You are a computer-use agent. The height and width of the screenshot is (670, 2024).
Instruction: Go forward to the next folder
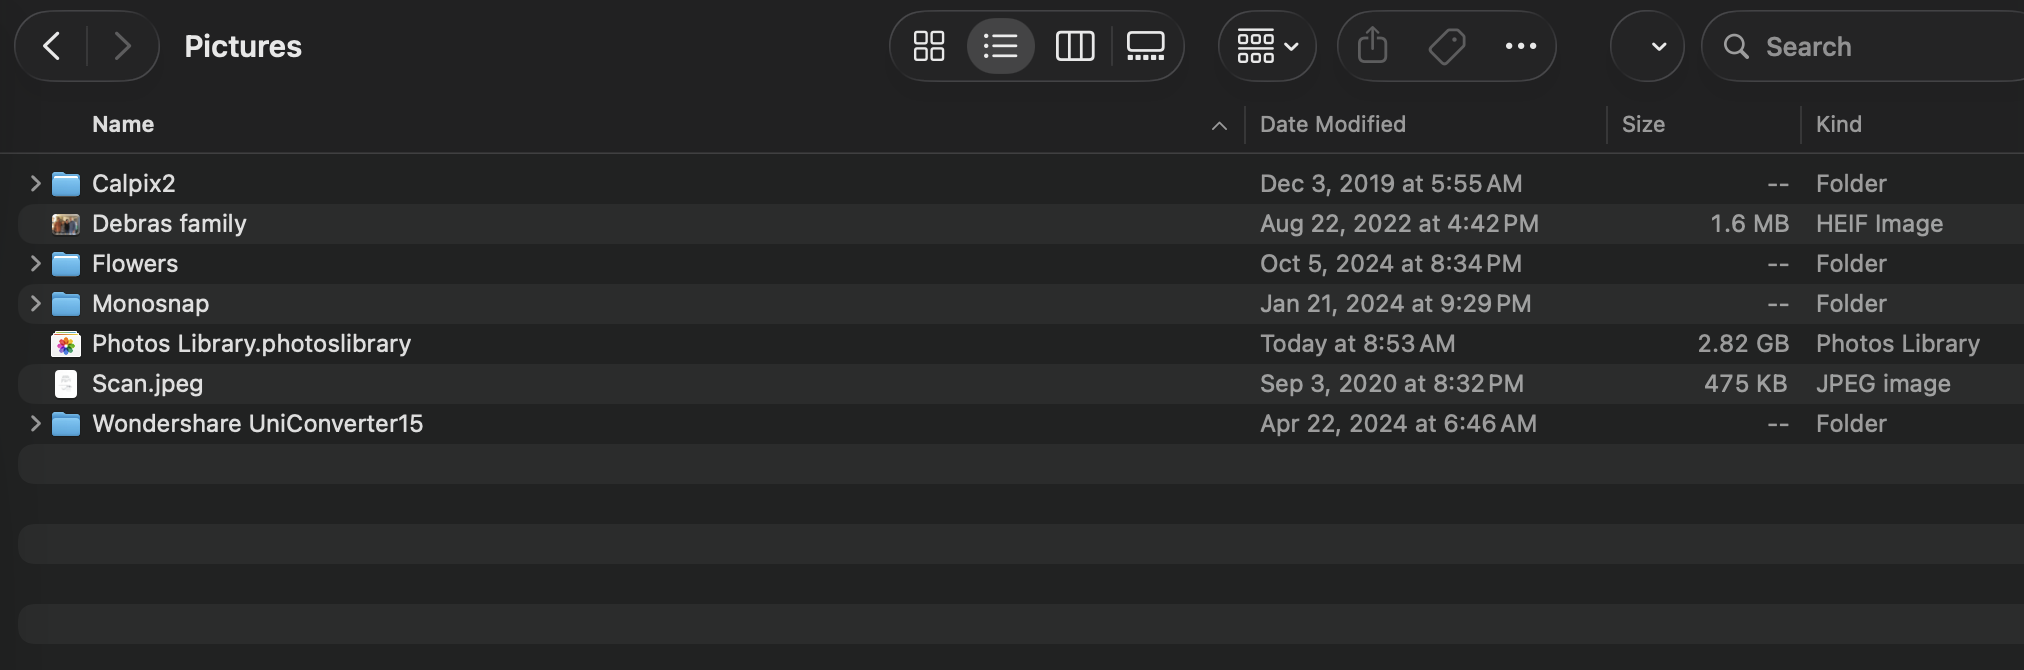pyautogui.click(x=122, y=46)
